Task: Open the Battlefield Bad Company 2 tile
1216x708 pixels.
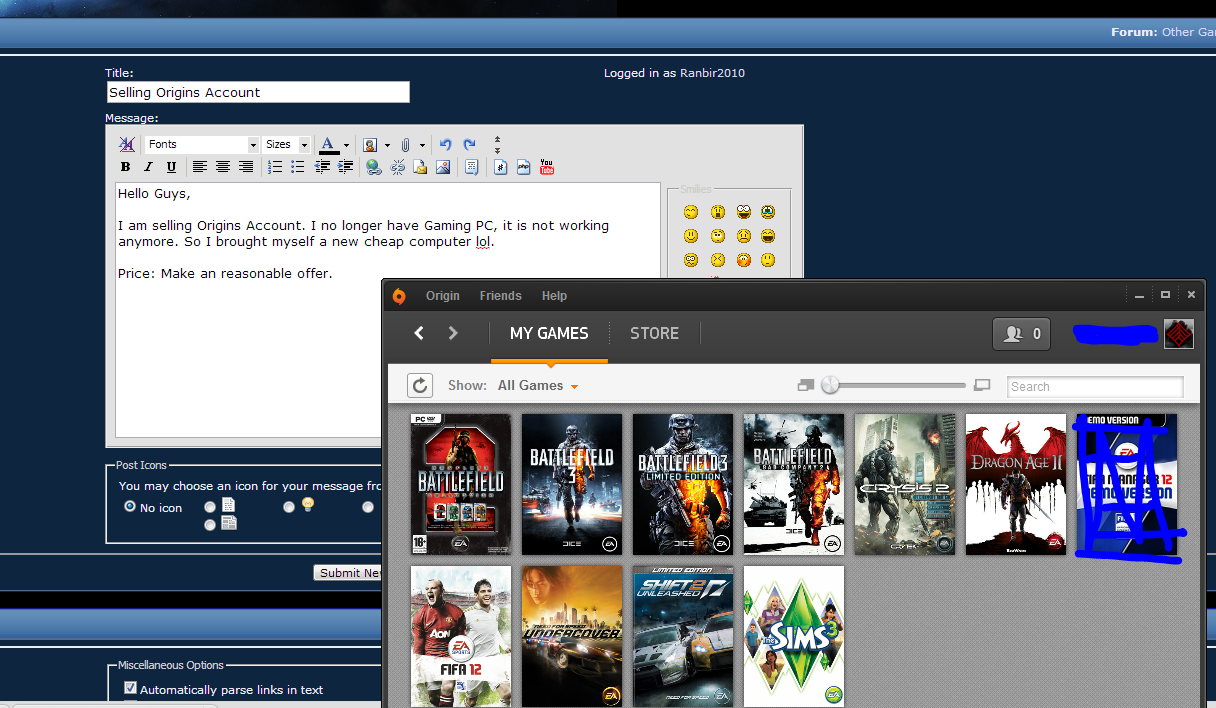Action: 794,485
